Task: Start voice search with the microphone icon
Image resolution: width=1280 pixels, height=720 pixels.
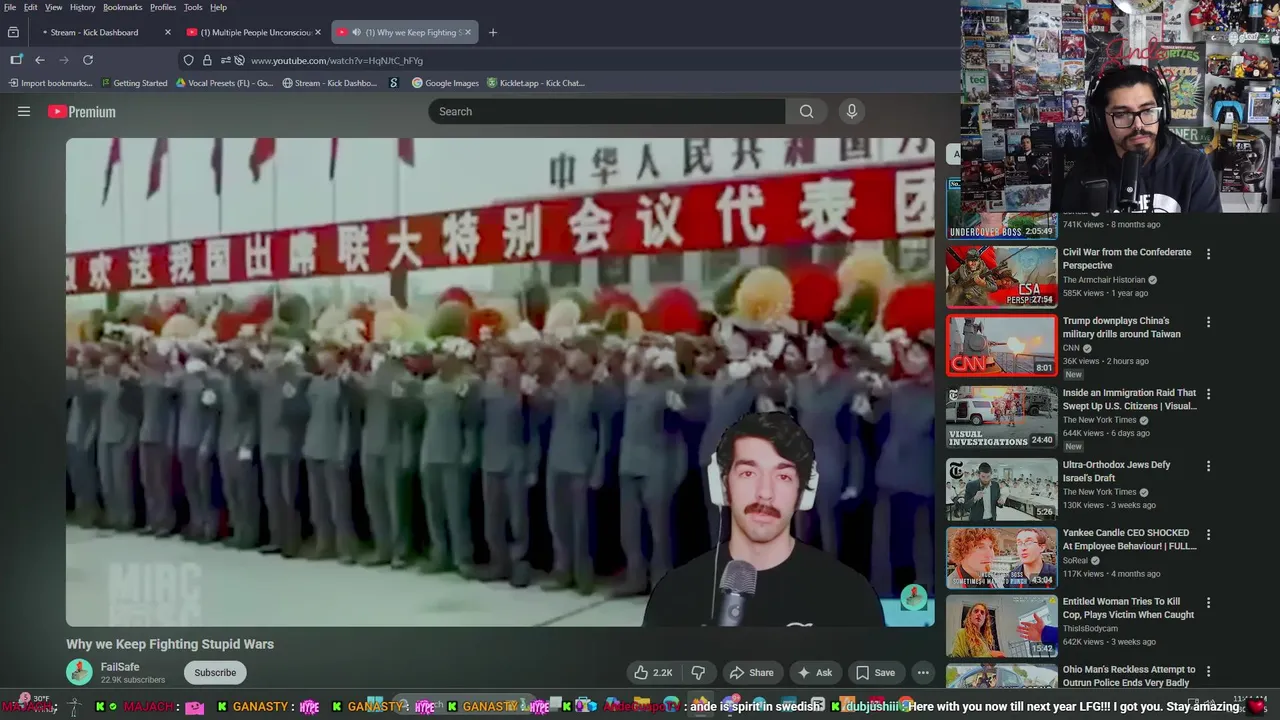Action: click(852, 112)
